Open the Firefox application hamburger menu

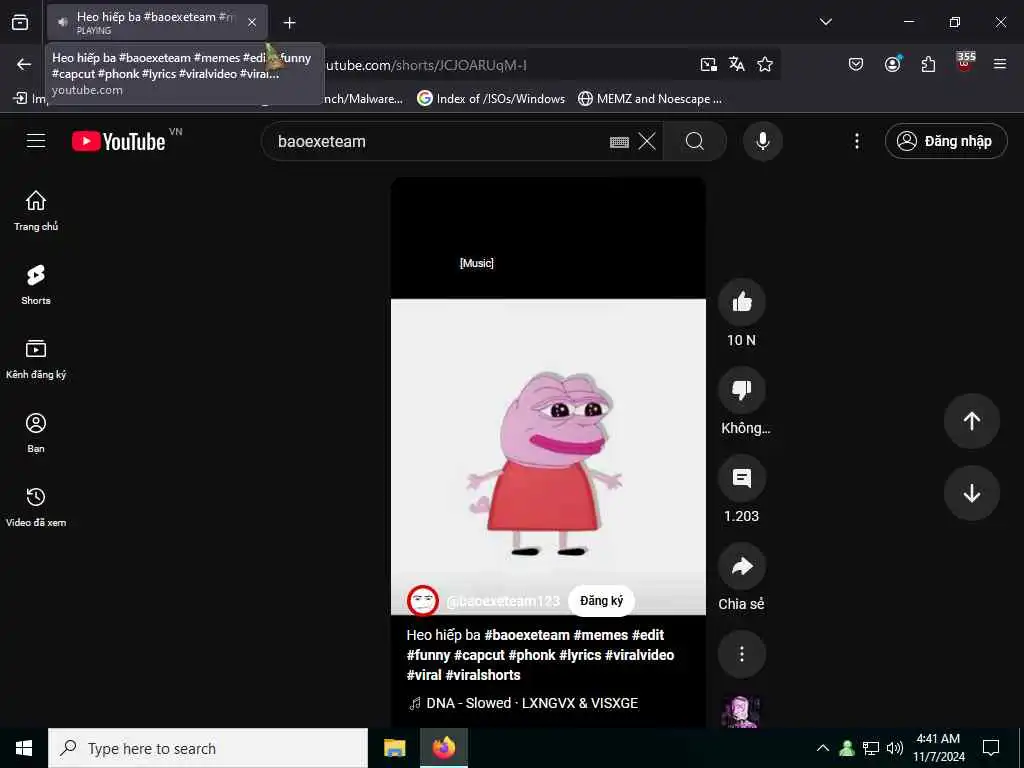(1000, 64)
